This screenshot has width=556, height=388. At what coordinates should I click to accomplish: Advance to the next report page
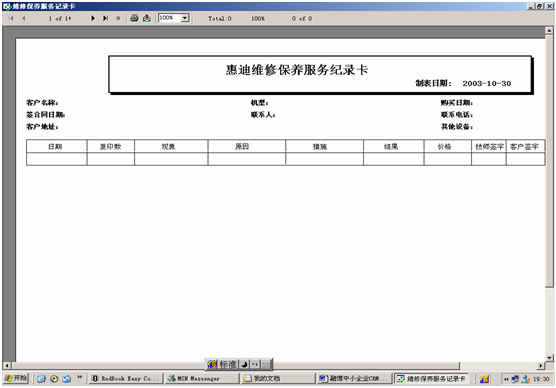click(x=93, y=18)
